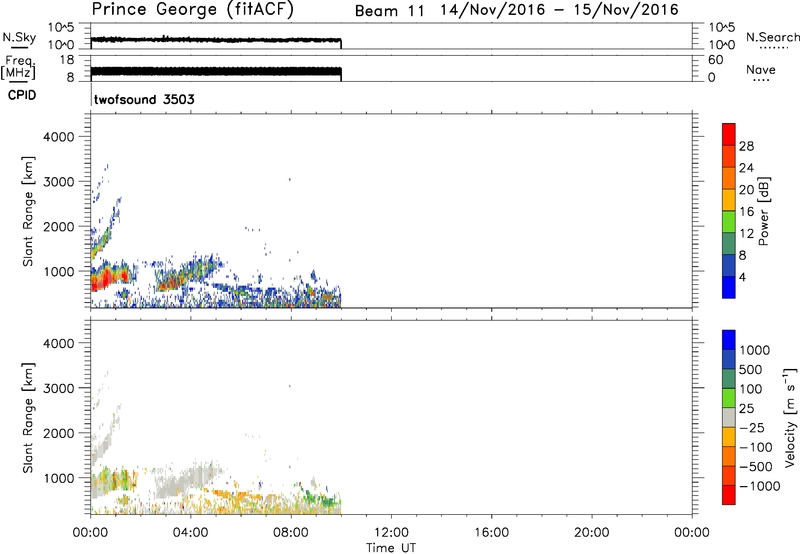
Task: Click the '3000' tick of the power panel
Action: [x=59, y=182]
